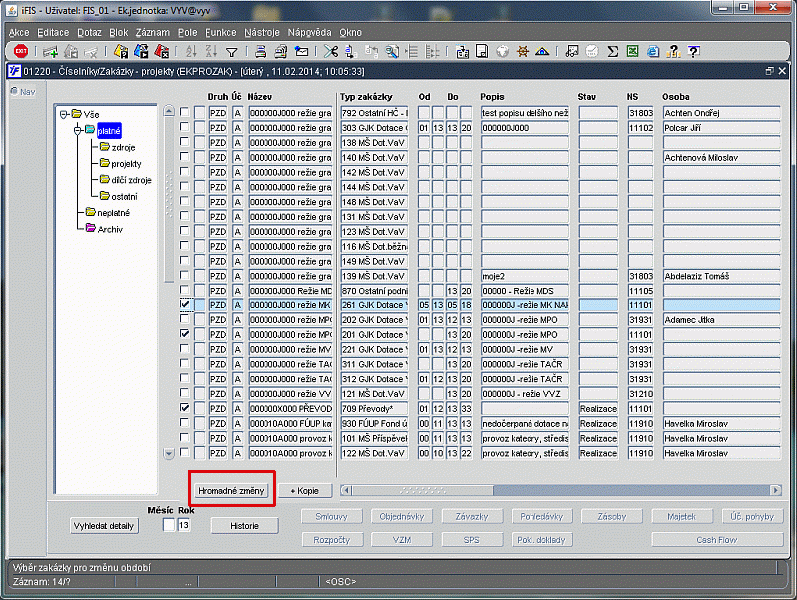Click the Cash Flow button

click(x=717, y=539)
